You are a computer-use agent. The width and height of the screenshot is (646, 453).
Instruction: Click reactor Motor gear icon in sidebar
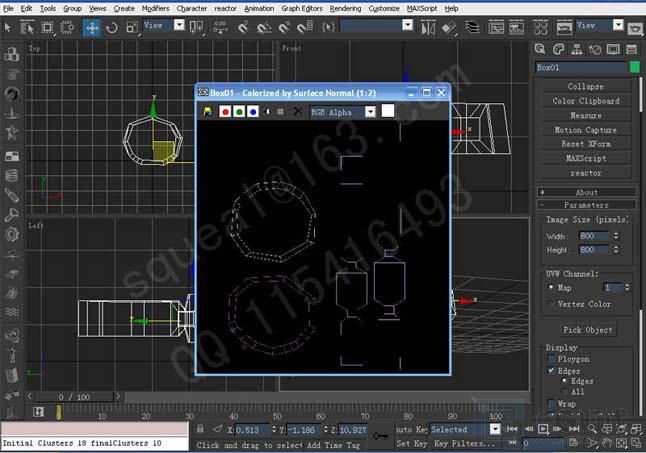point(12,235)
